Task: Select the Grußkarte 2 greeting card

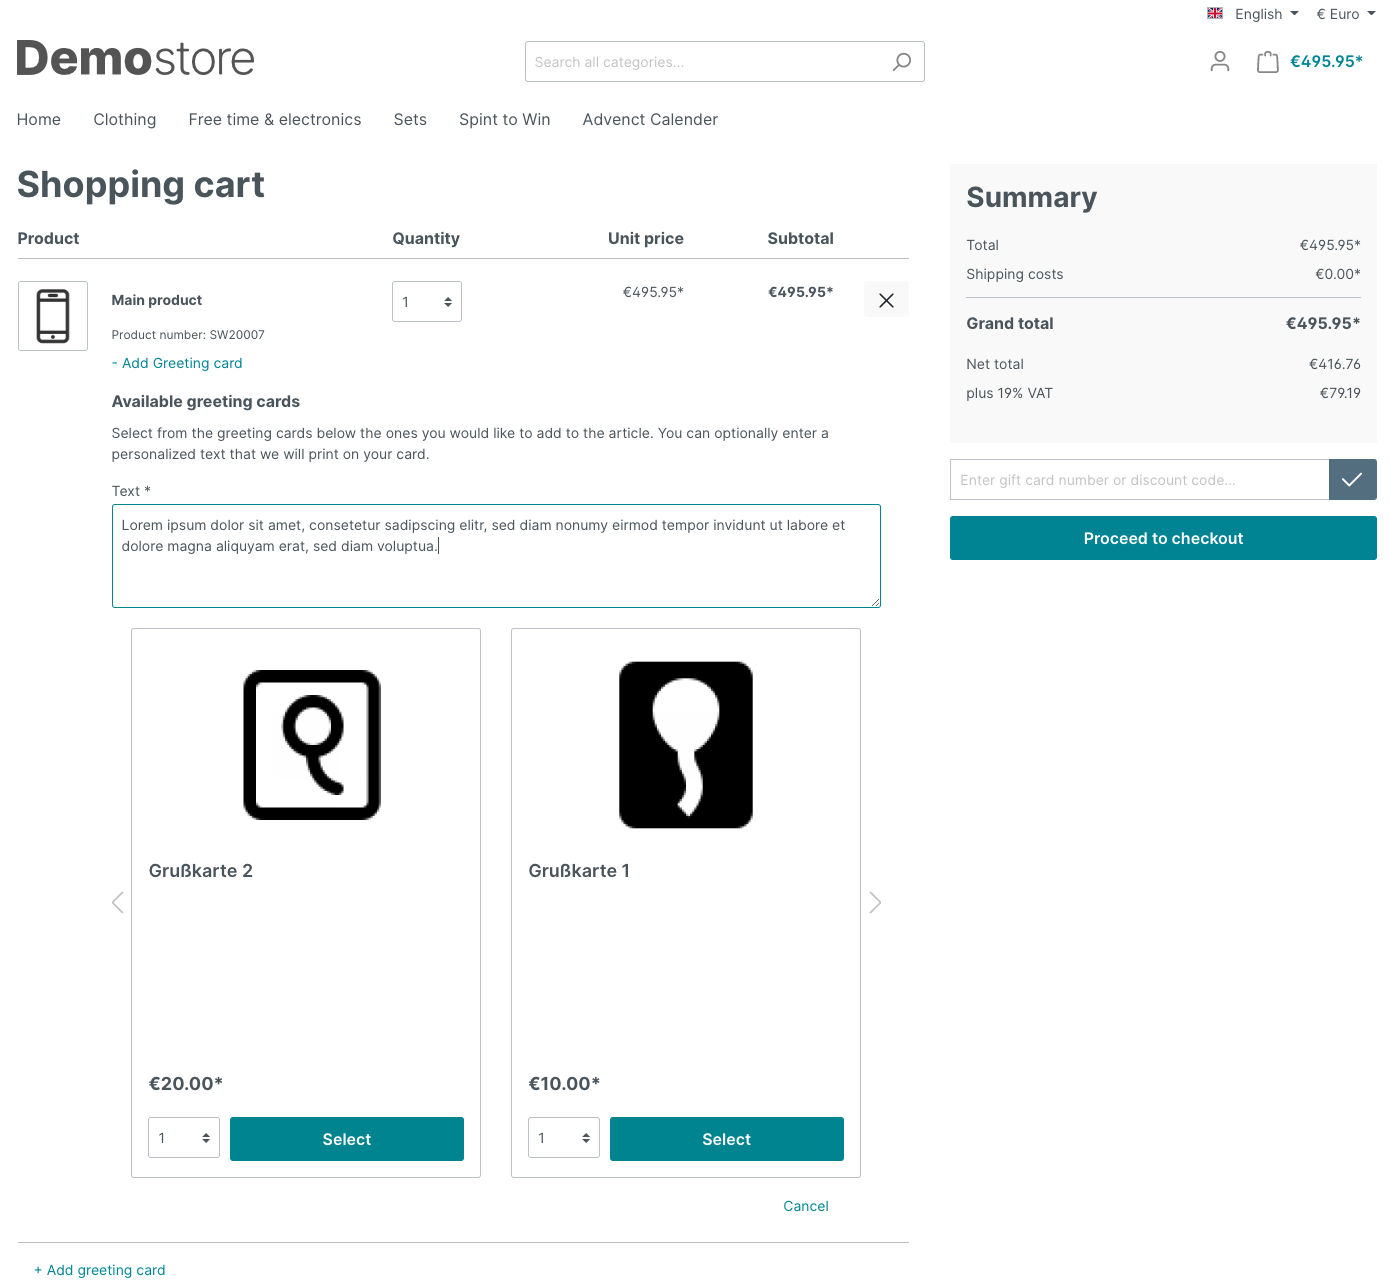Action: point(347,1139)
